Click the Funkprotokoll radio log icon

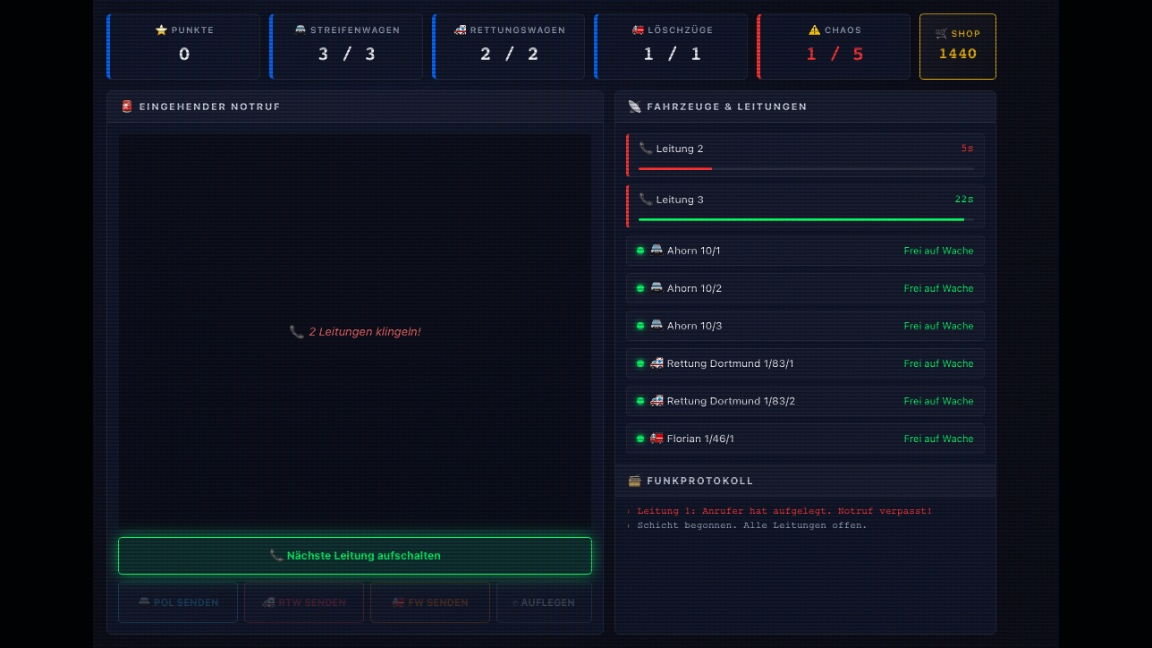pos(635,480)
